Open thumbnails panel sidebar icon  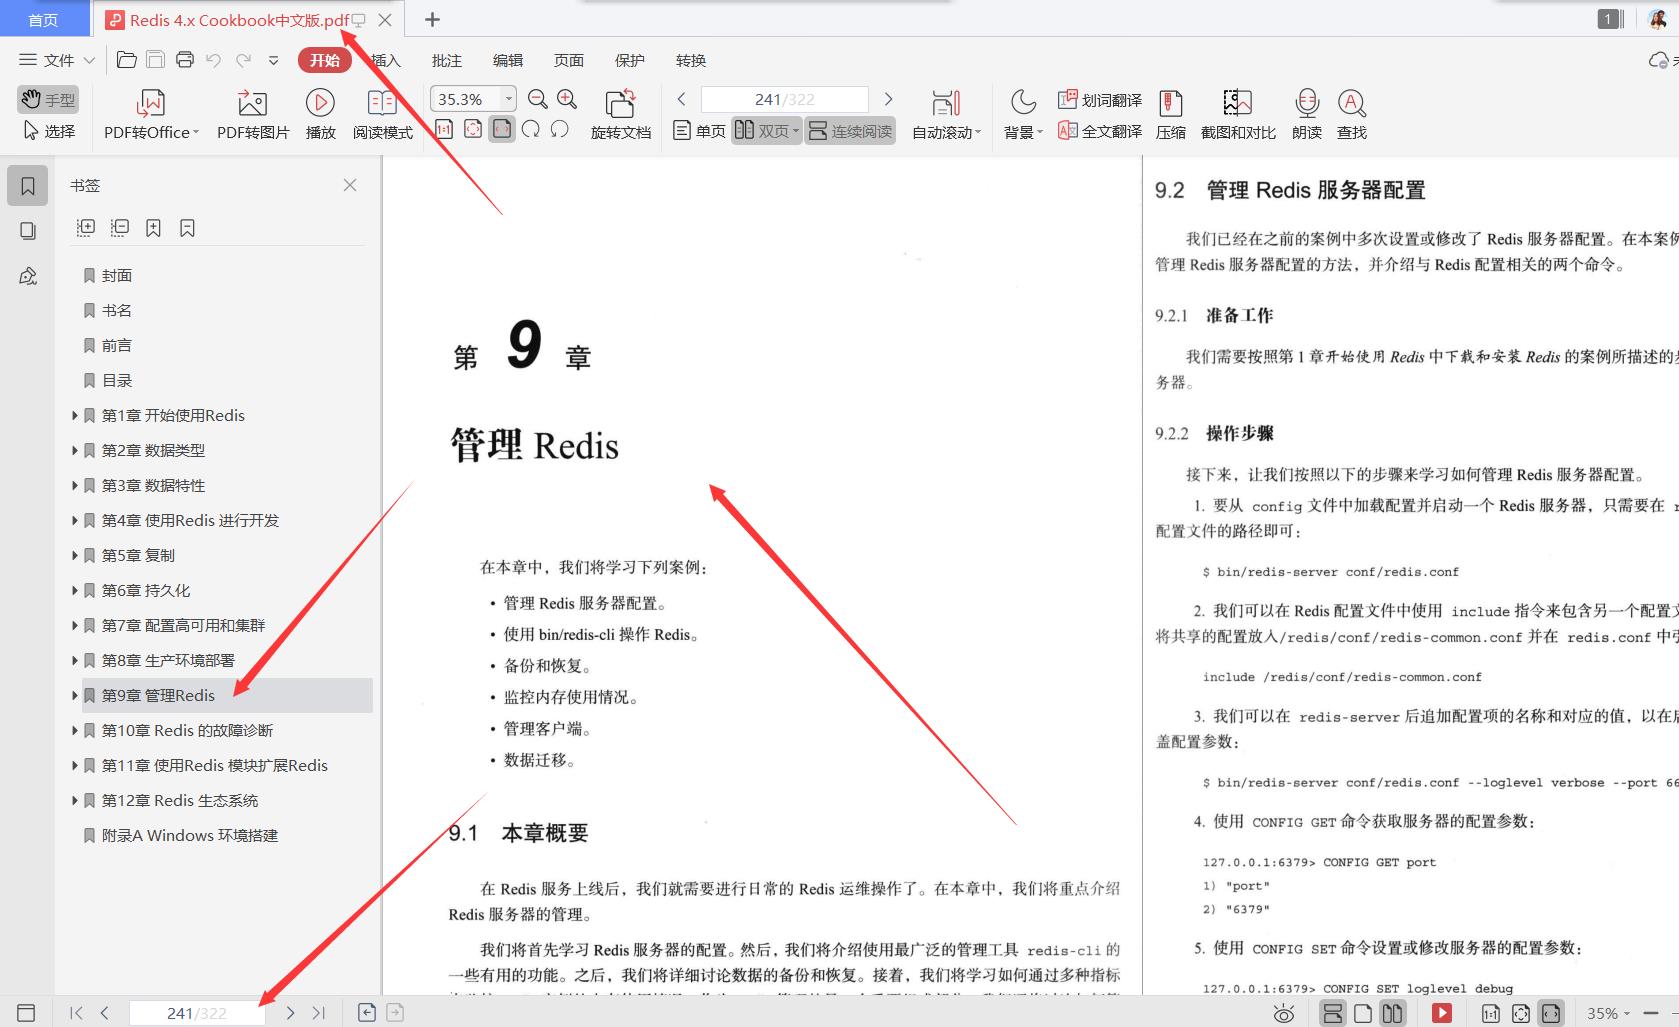pyautogui.click(x=28, y=231)
